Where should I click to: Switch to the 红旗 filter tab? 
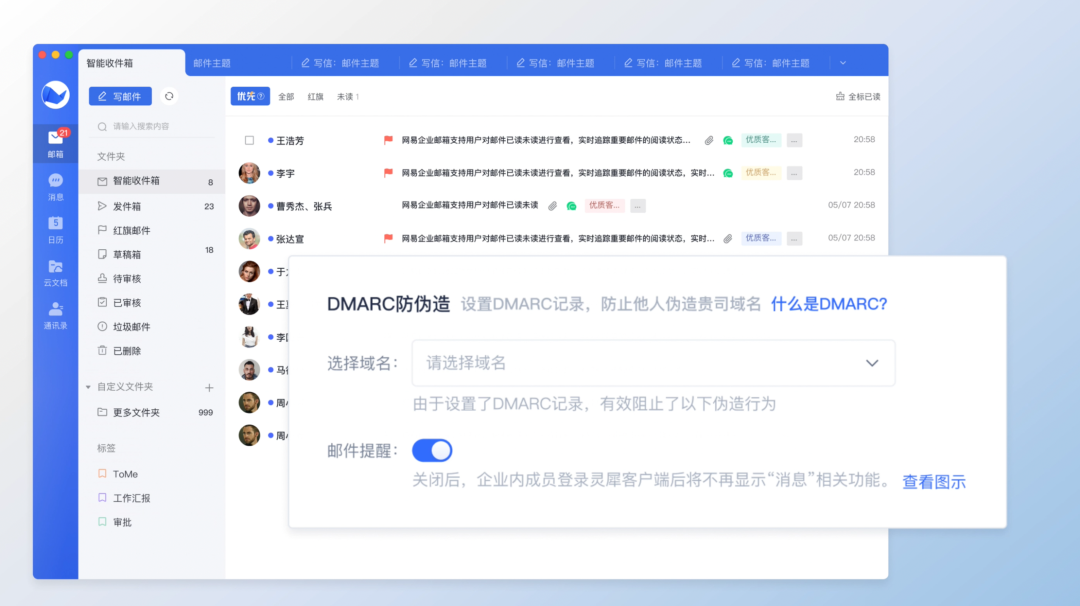pos(315,97)
